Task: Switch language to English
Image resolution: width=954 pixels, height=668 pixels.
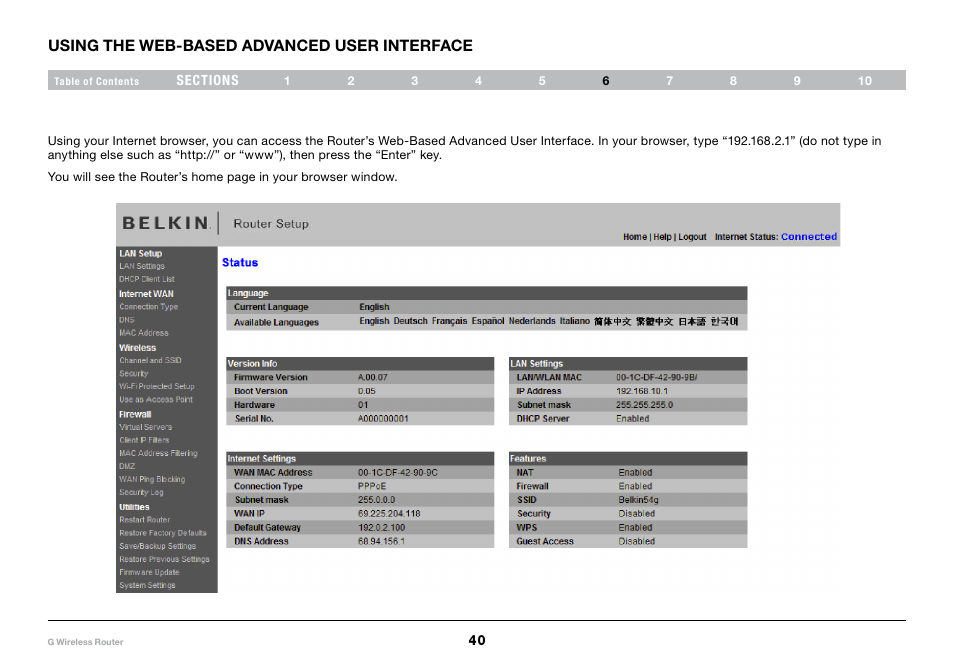Action: point(374,321)
